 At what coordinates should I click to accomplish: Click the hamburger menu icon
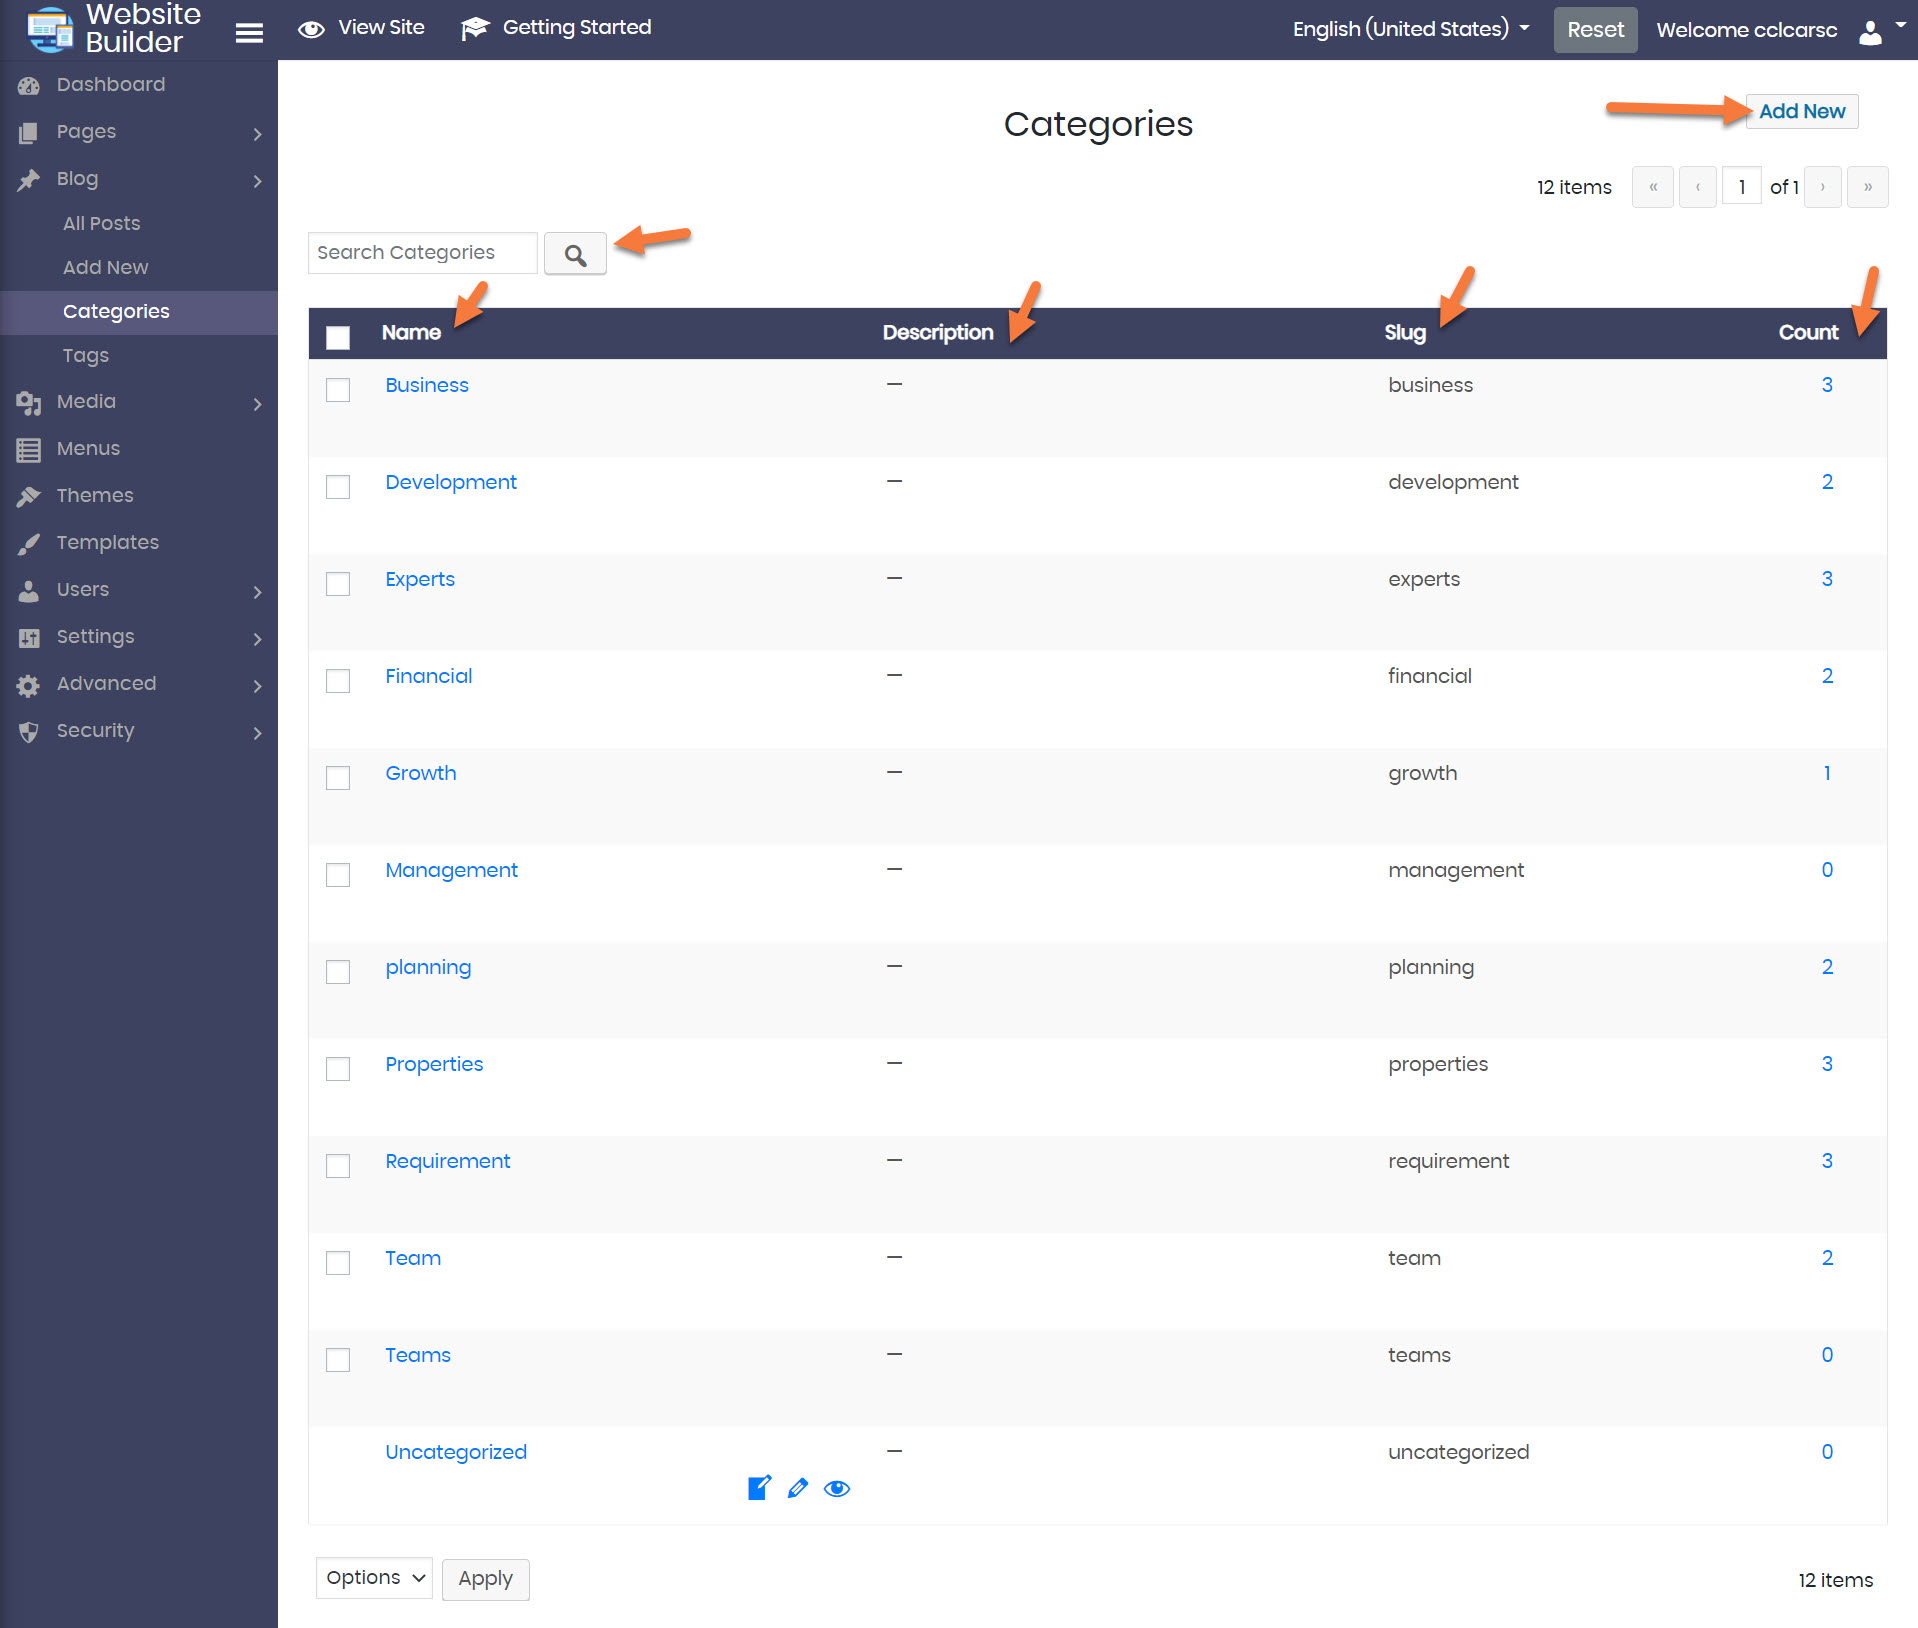[x=249, y=32]
